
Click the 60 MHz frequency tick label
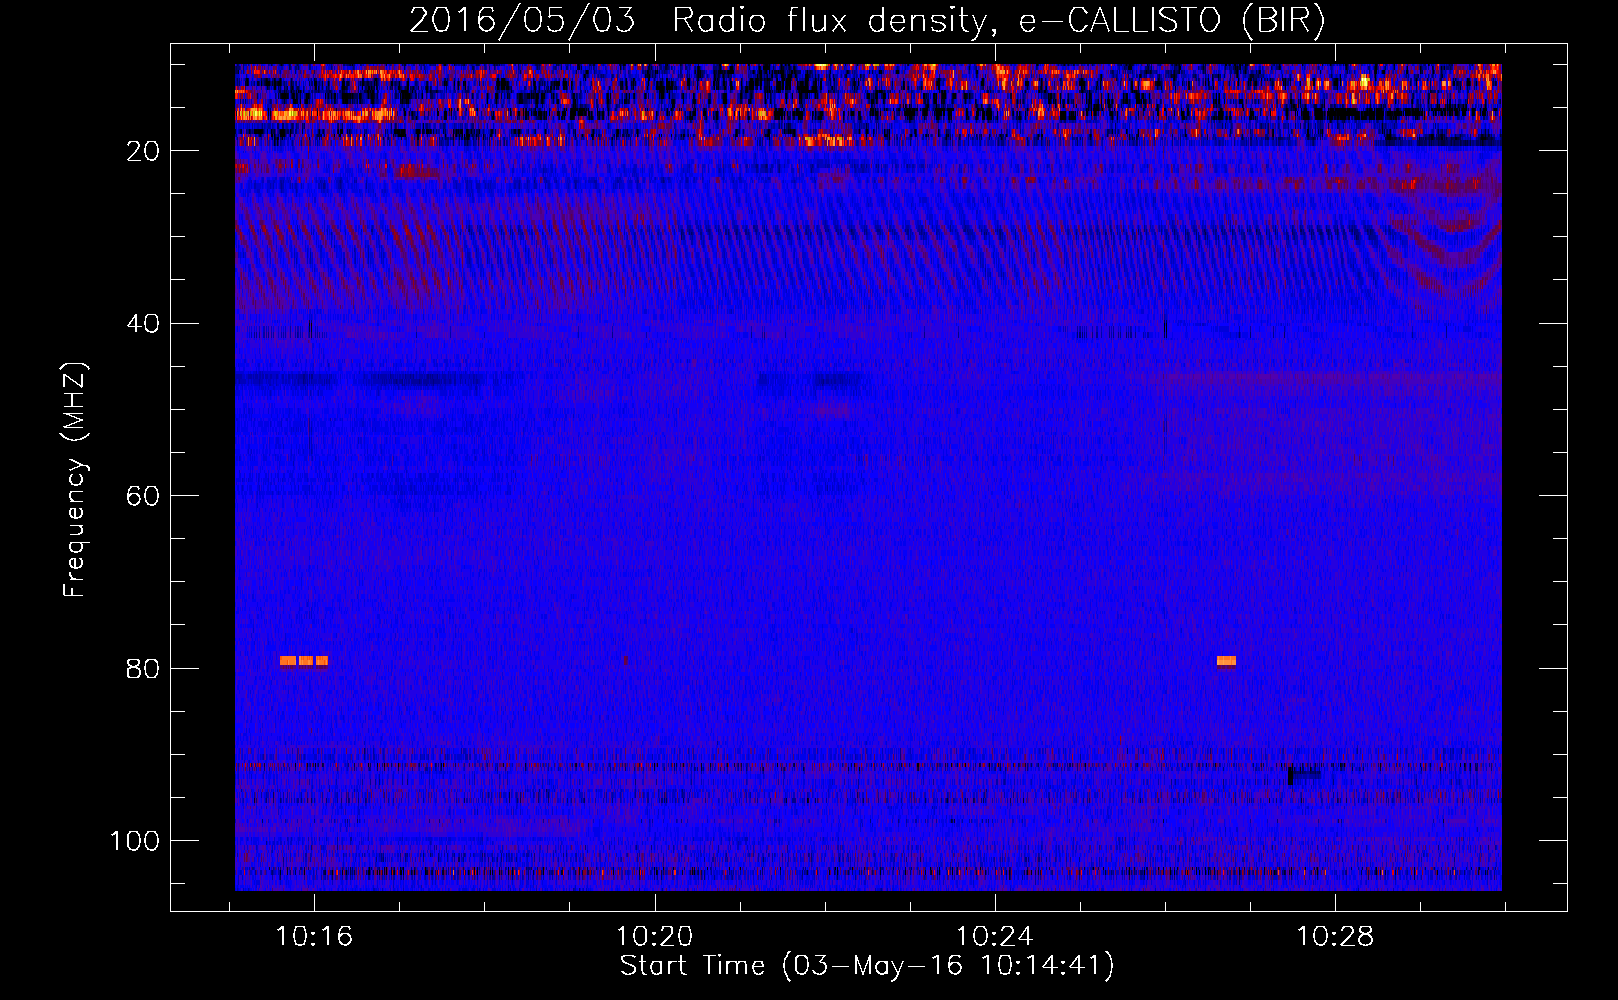pyautogui.click(x=144, y=496)
